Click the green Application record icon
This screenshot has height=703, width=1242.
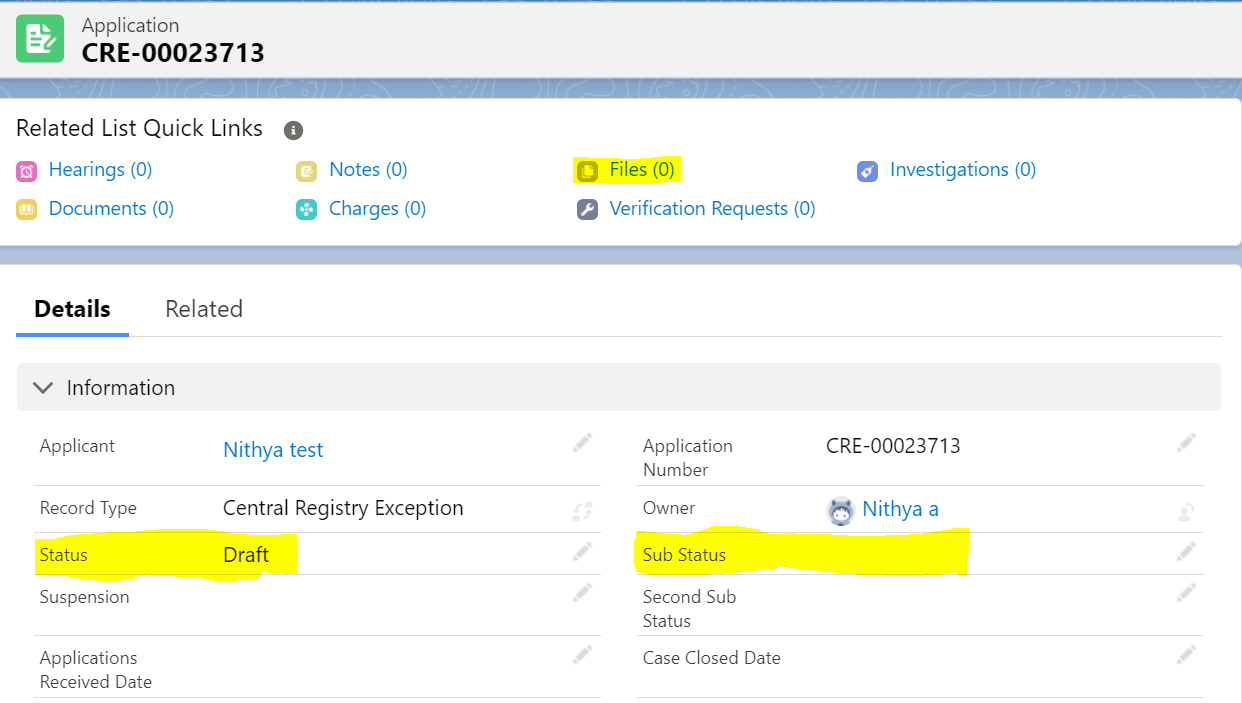pyautogui.click(x=40, y=38)
